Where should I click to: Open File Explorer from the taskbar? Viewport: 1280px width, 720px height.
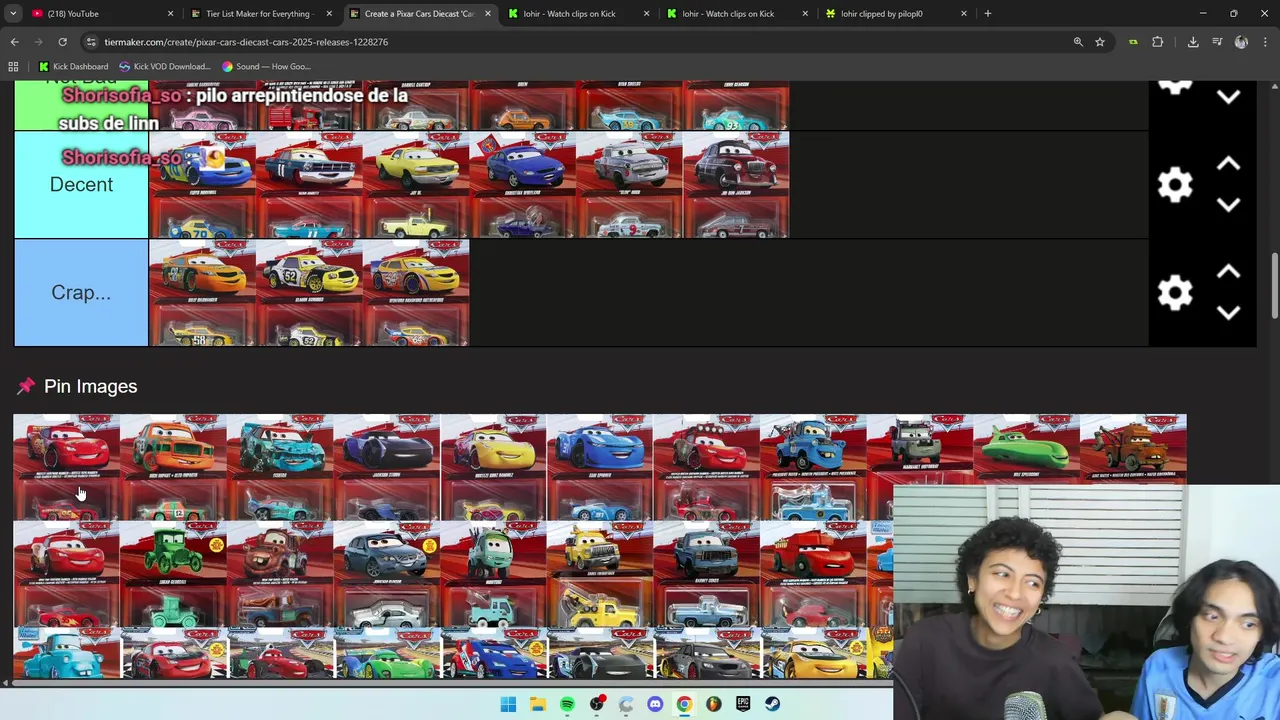point(537,704)
